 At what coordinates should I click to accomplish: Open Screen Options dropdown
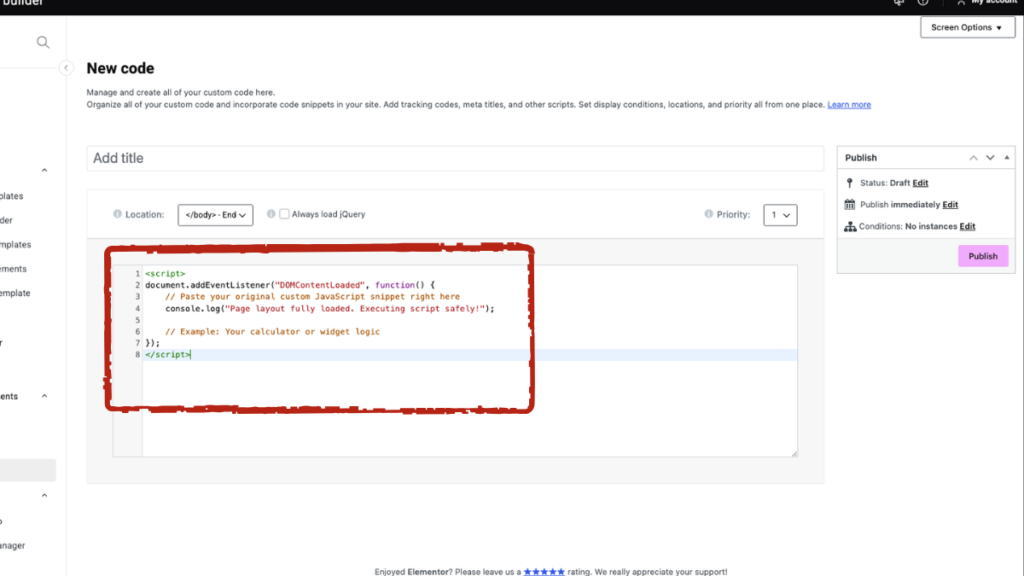pos(967,27)
